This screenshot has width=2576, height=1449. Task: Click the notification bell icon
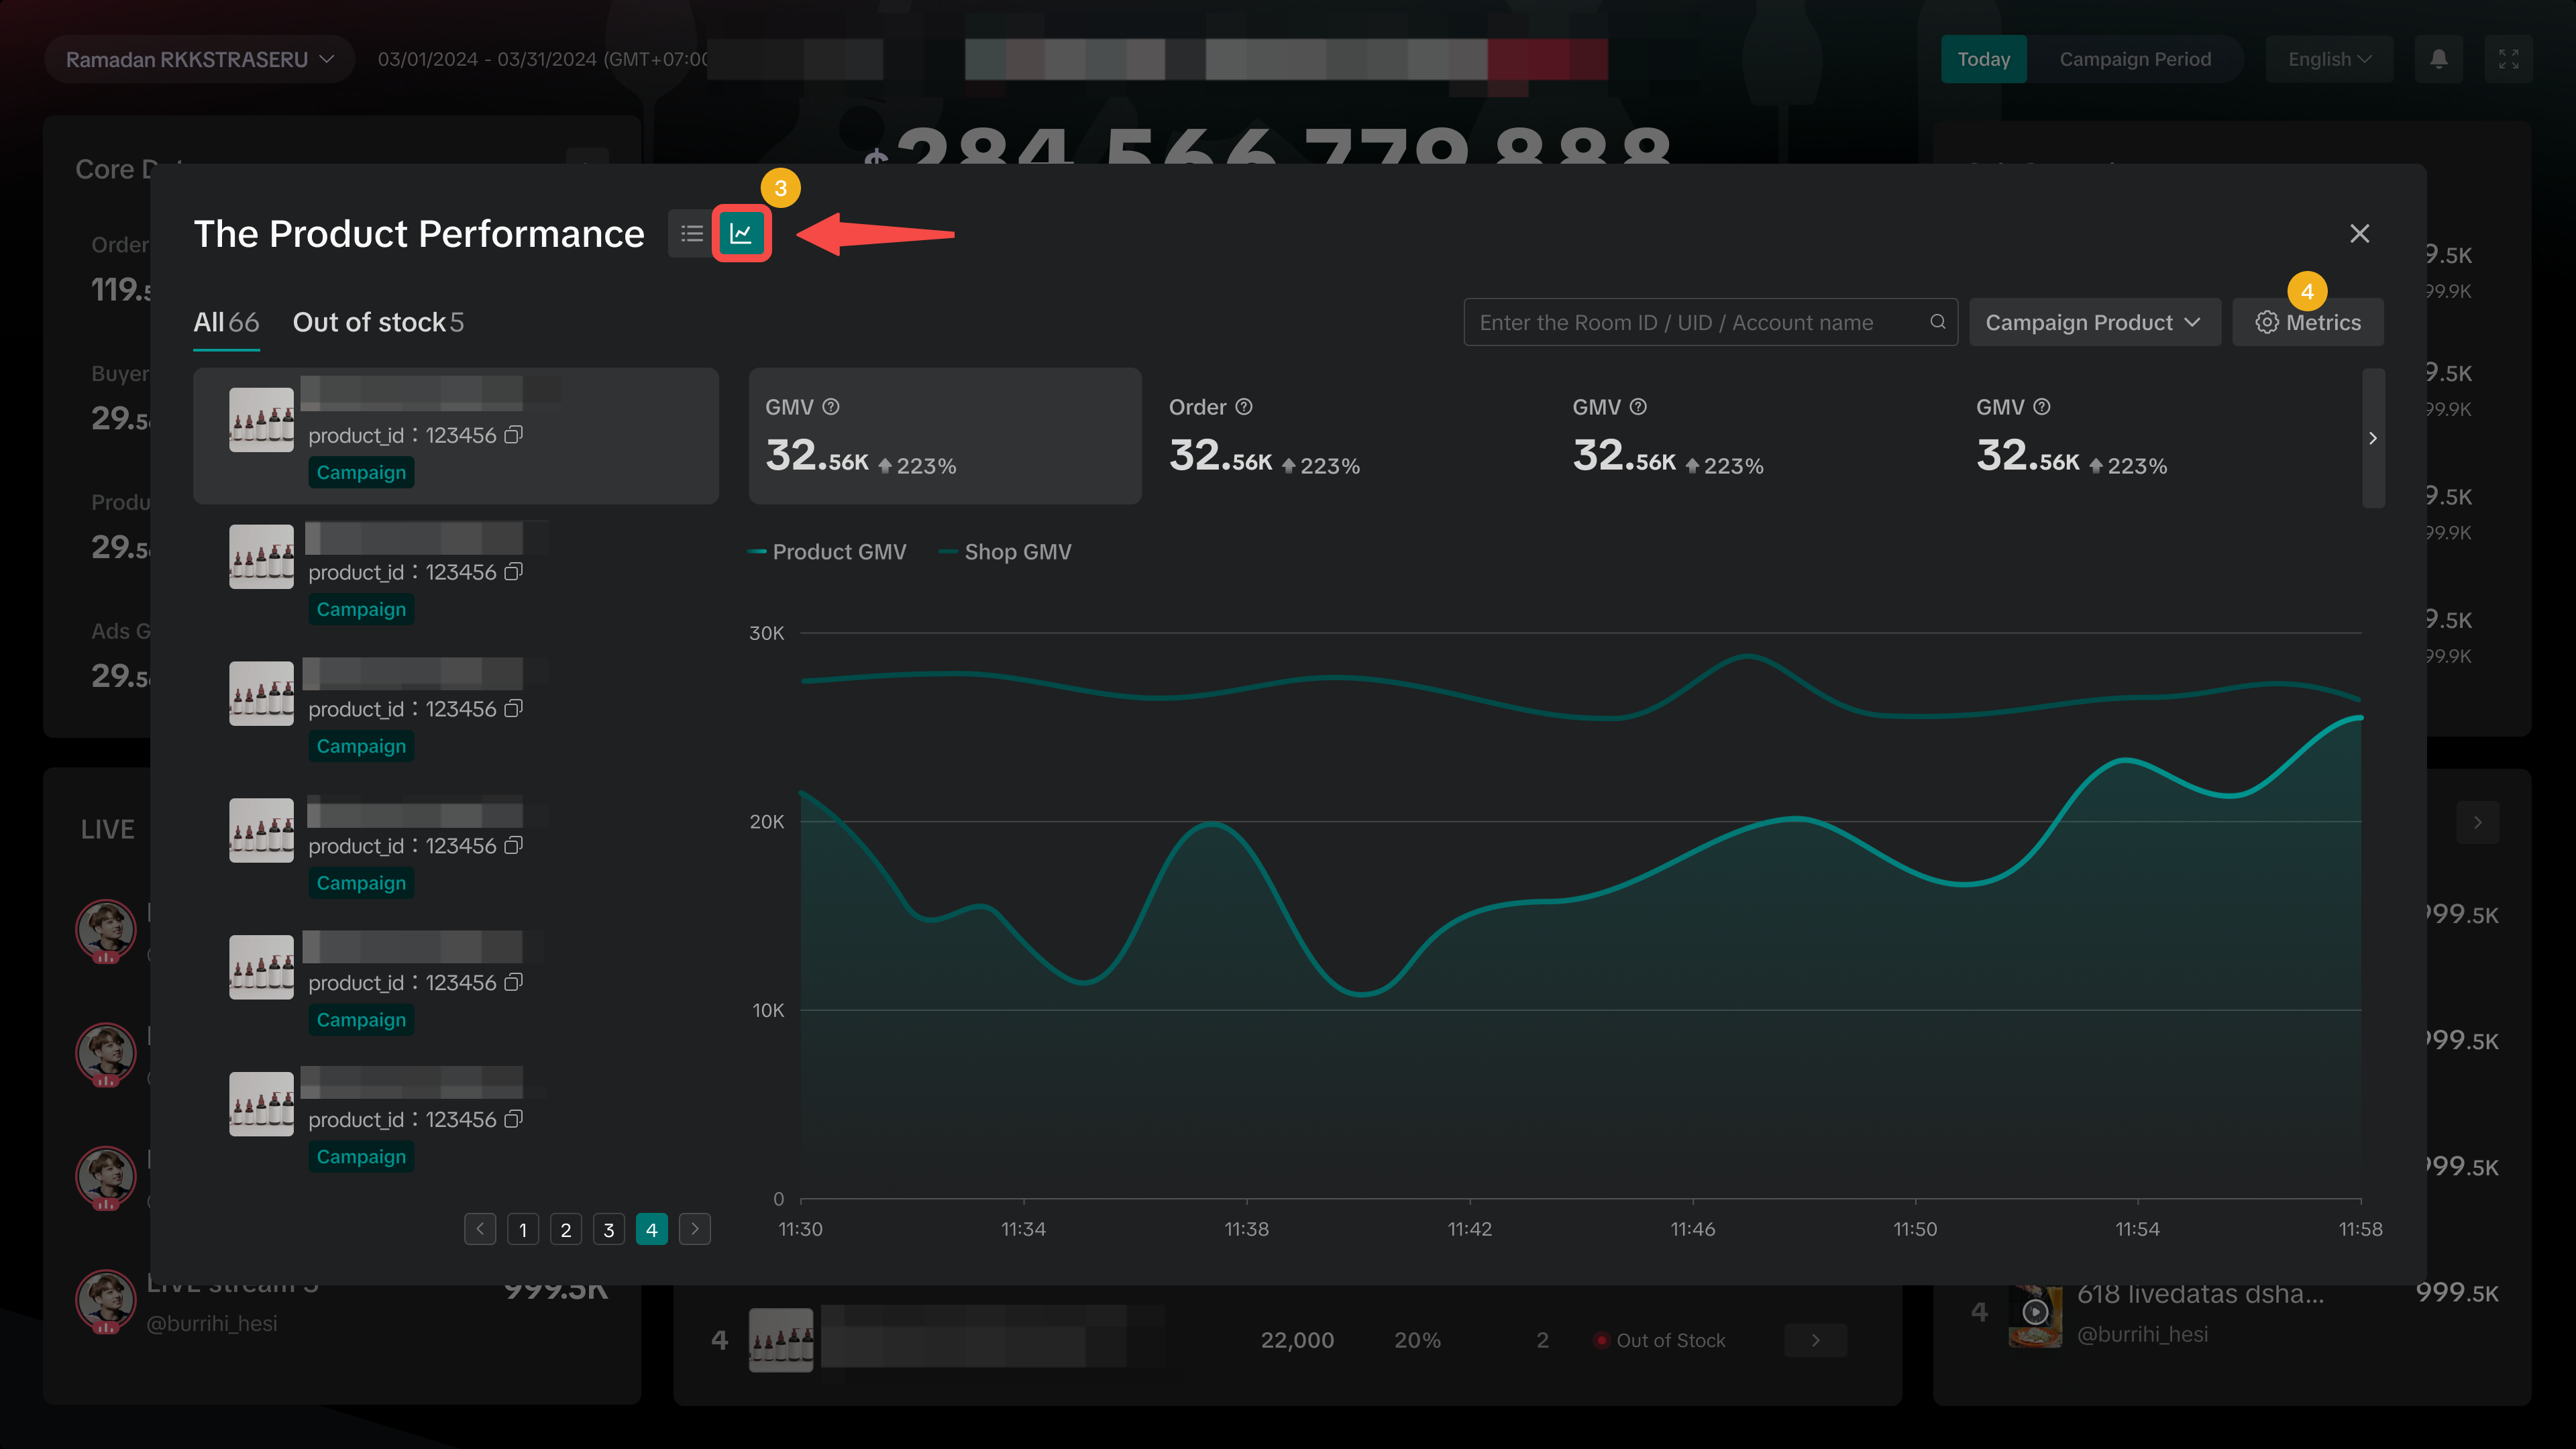coord(2438,59)
